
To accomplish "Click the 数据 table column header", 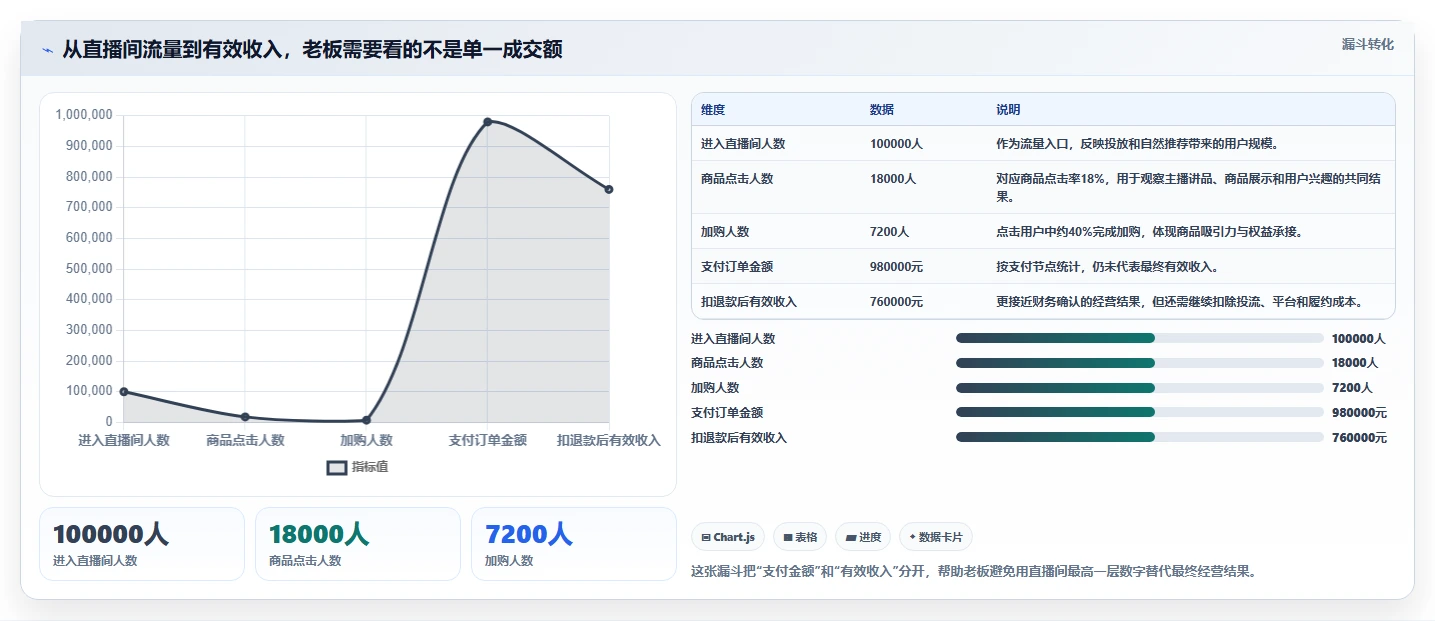I will click(882, 109).
